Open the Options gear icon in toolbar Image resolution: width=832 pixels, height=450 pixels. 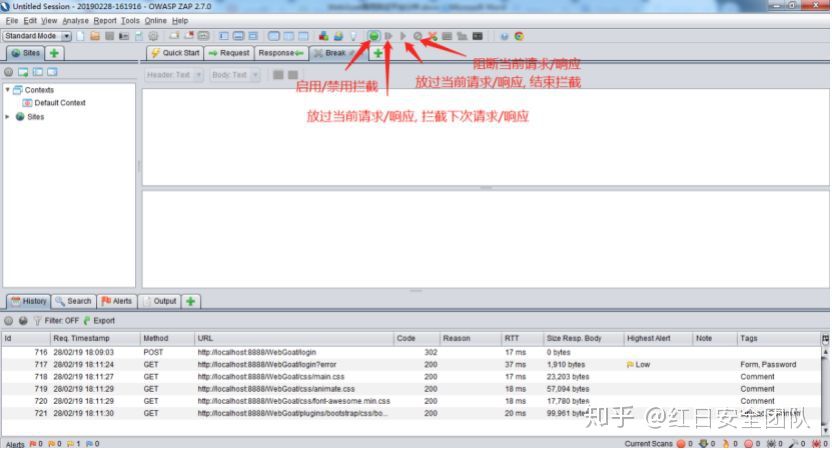[x=153, y=36]
